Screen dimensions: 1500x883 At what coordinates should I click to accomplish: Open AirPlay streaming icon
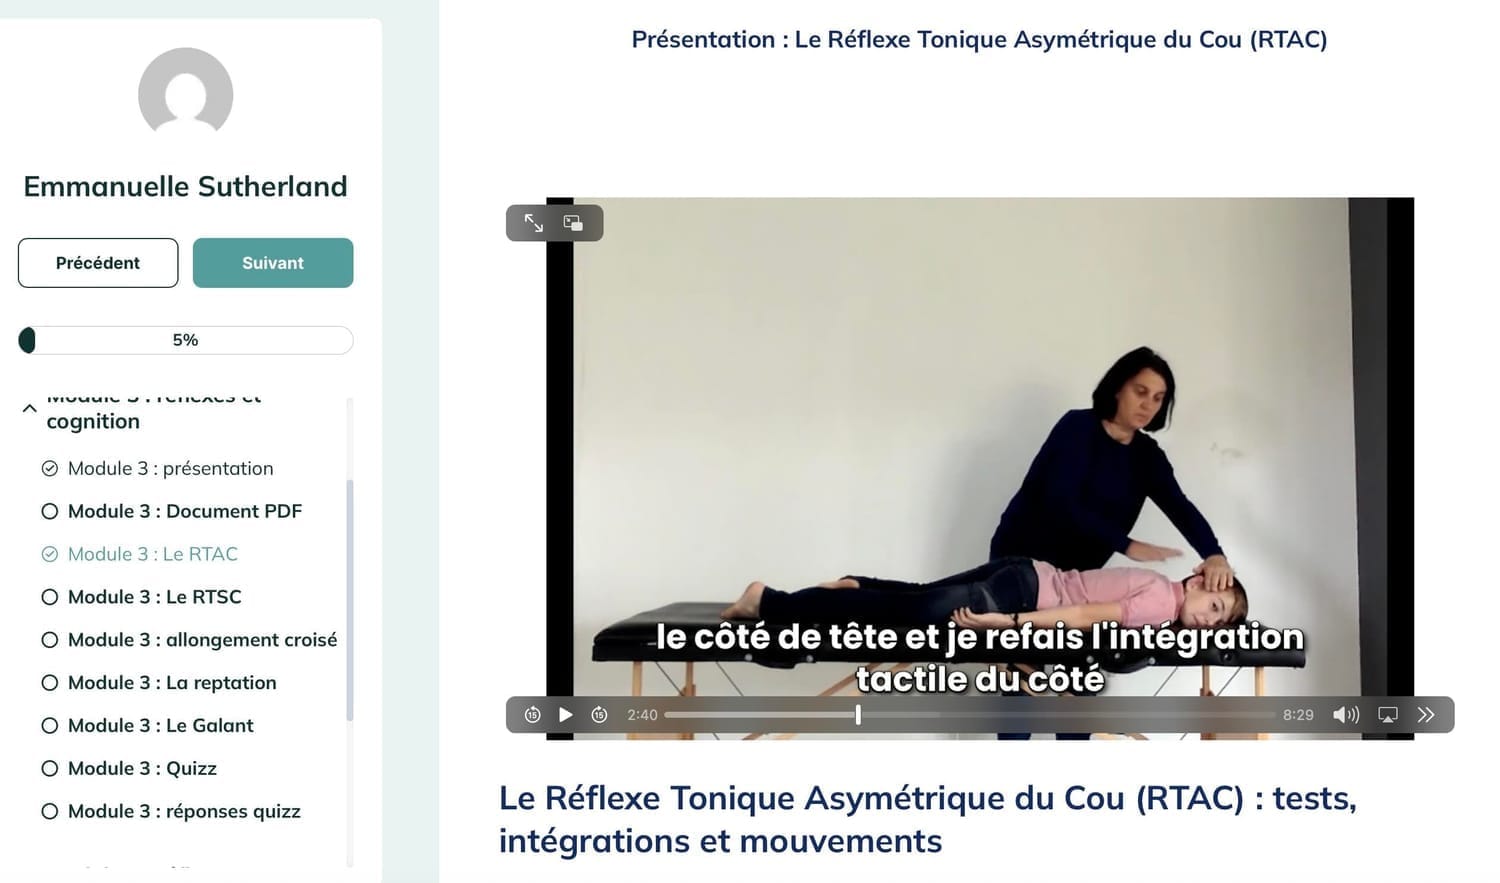point(1388,715)
